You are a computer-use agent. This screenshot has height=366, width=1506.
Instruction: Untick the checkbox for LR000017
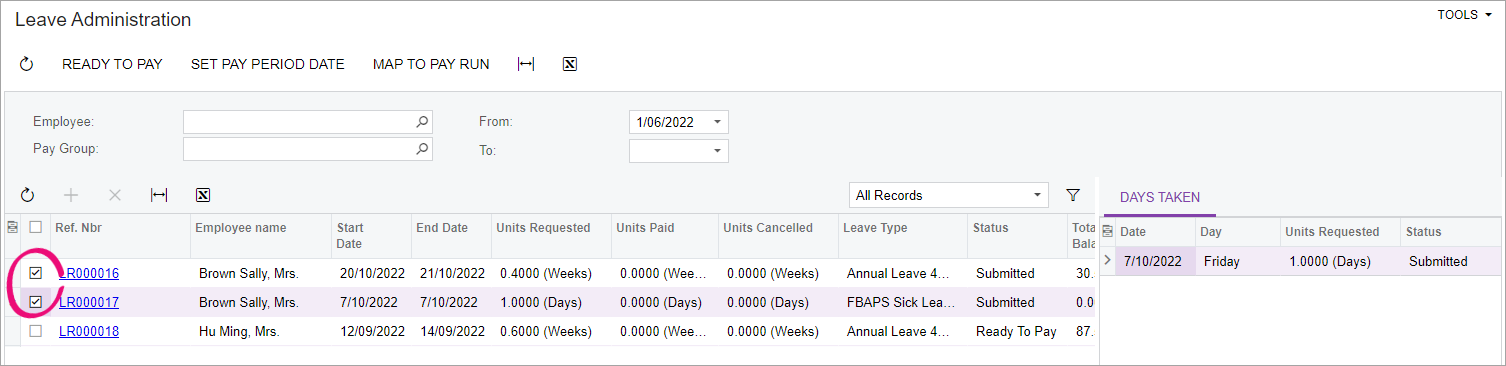[x=36, y=302]
